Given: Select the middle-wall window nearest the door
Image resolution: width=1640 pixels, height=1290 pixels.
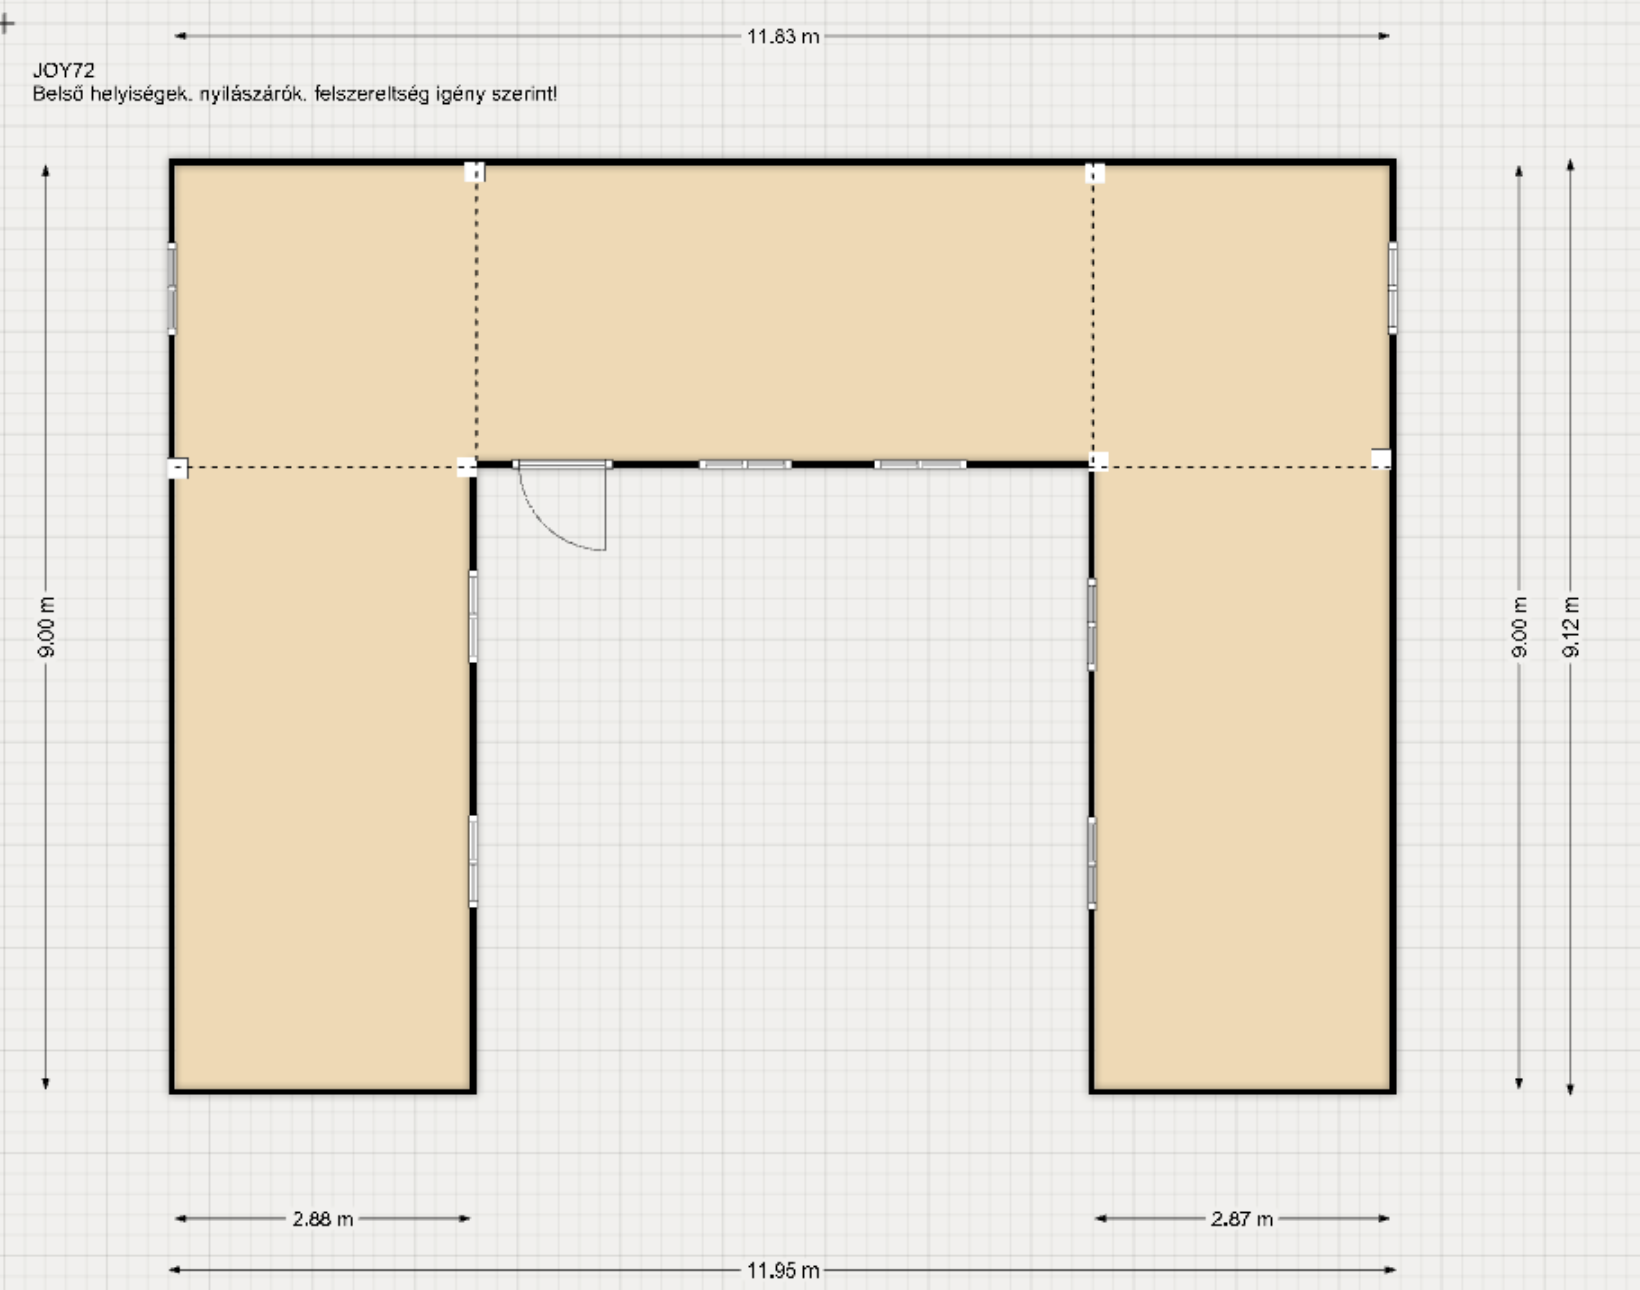Looking at the screenshot, I should coord(745,465).
